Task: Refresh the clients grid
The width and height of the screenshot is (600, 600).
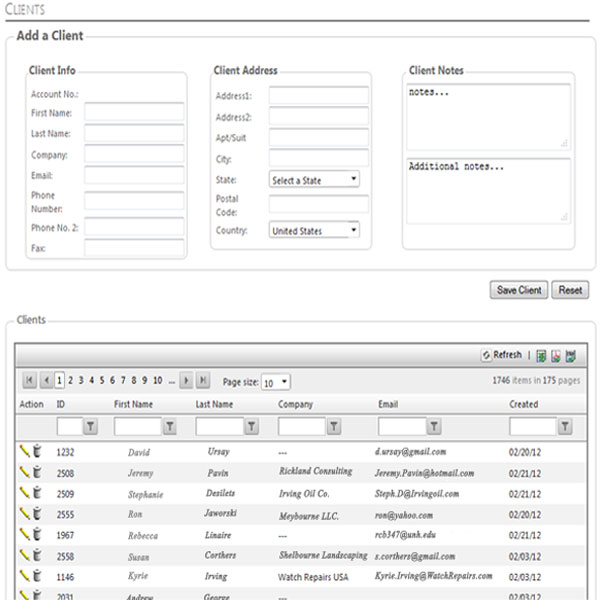Action: (x=502, y=355)
